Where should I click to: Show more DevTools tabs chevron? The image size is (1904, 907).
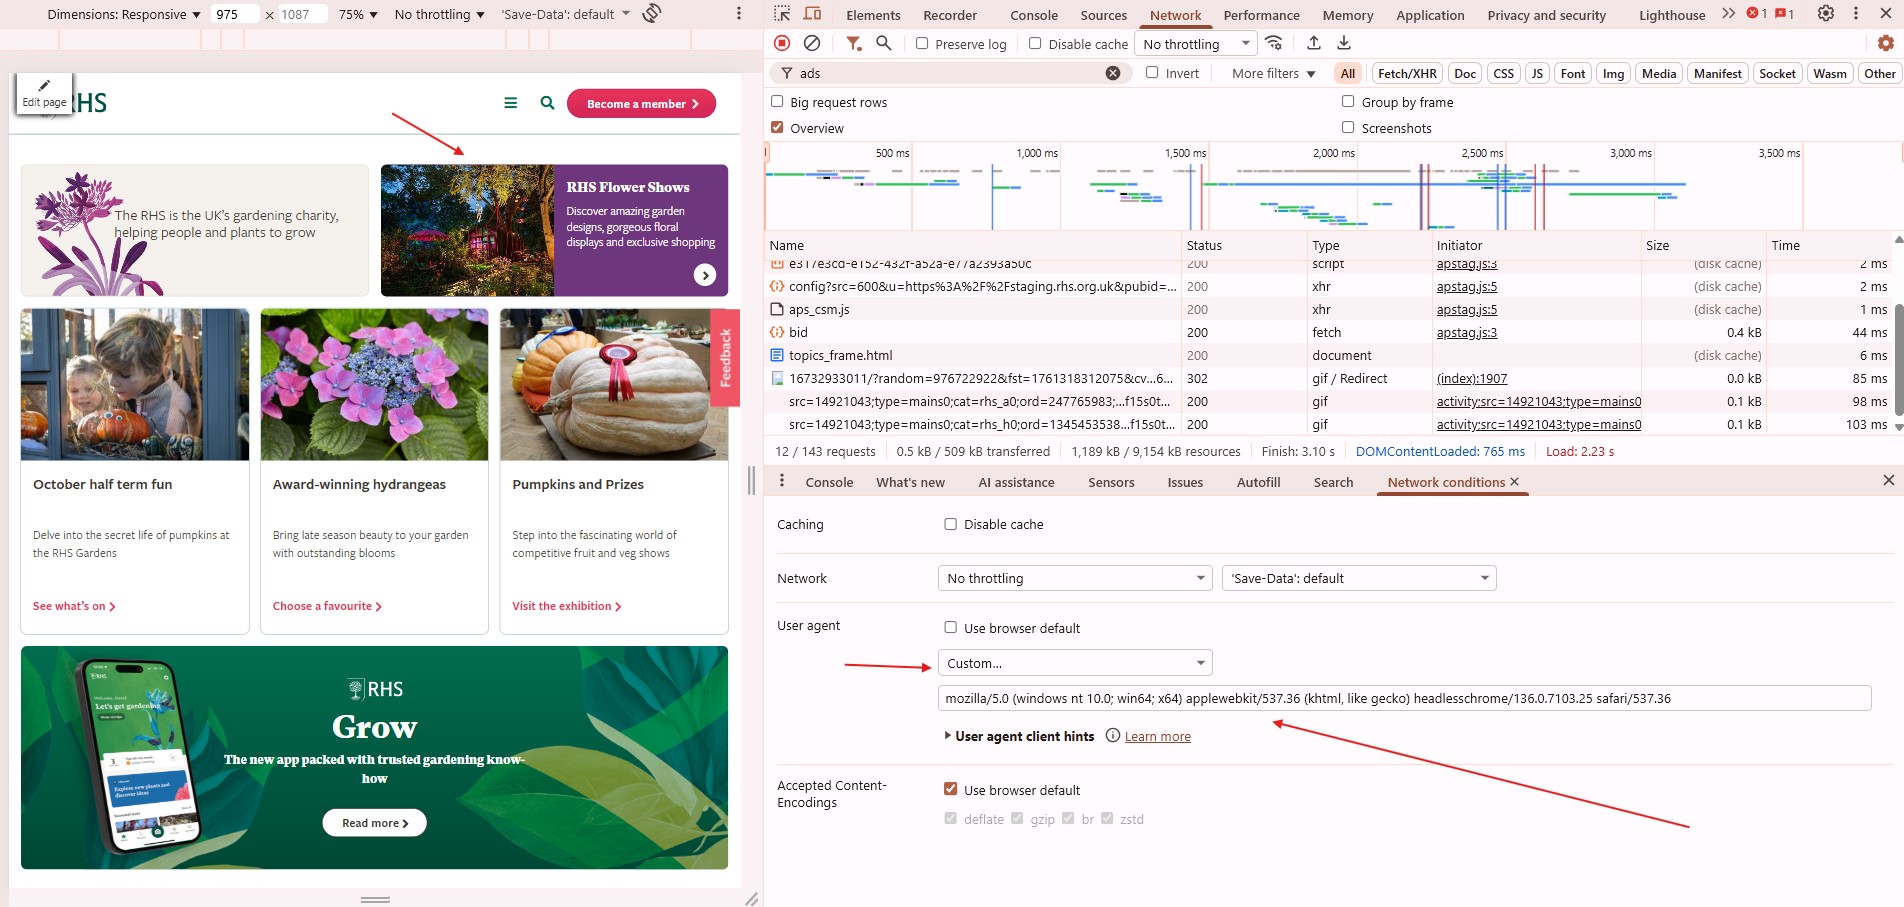click(x=1728, y=14)
